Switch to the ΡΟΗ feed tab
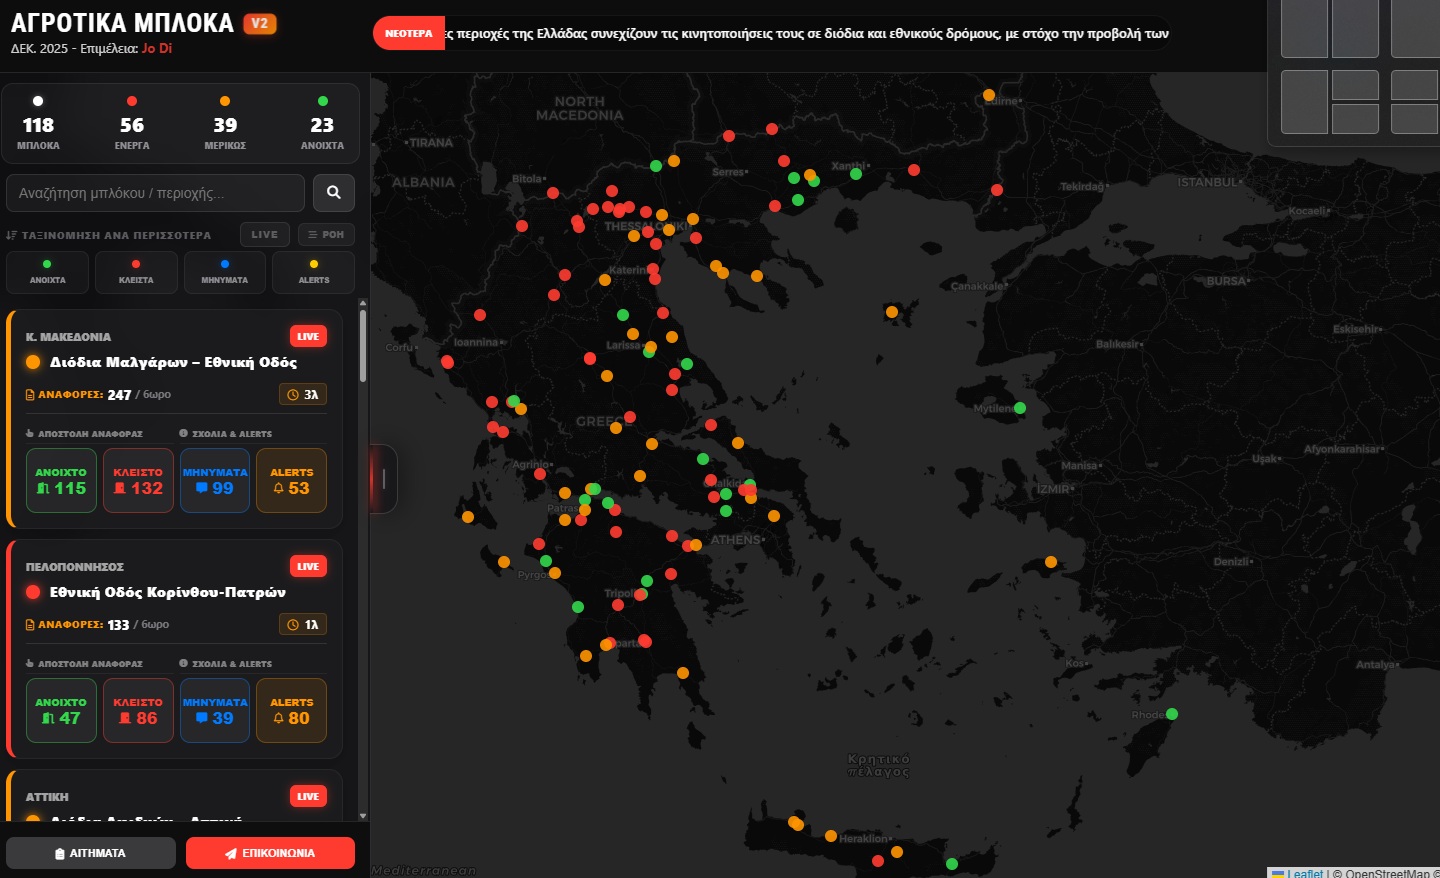Screen dimensions: 1440x878 pyautogui.click(x=326, y=234)
